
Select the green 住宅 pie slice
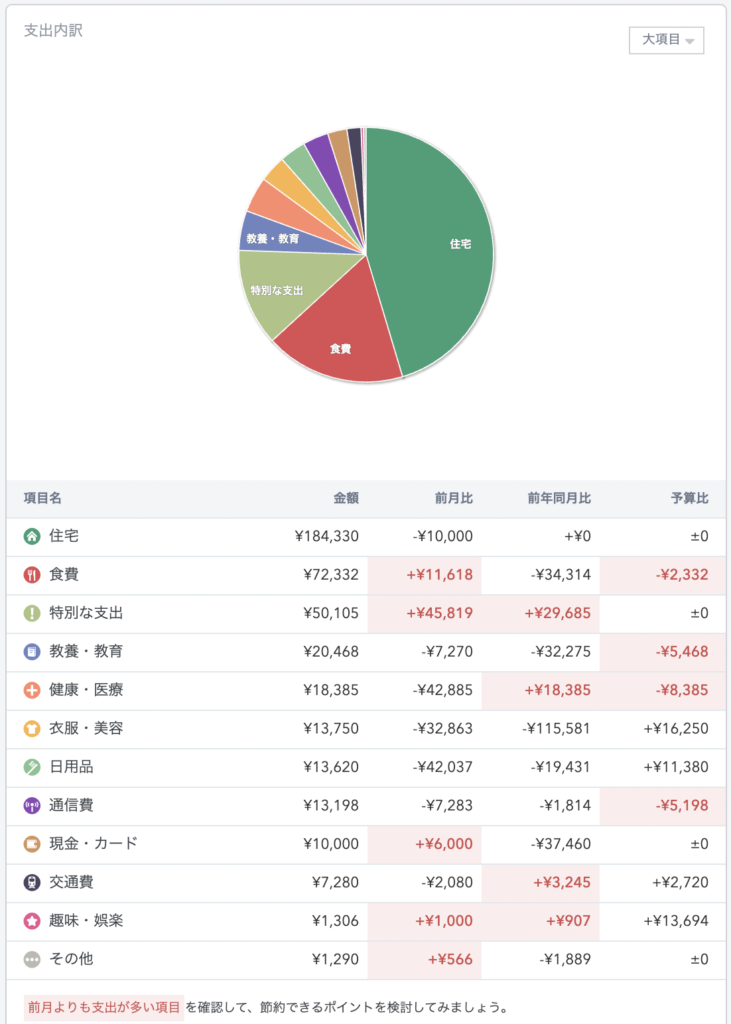point(440,250)
